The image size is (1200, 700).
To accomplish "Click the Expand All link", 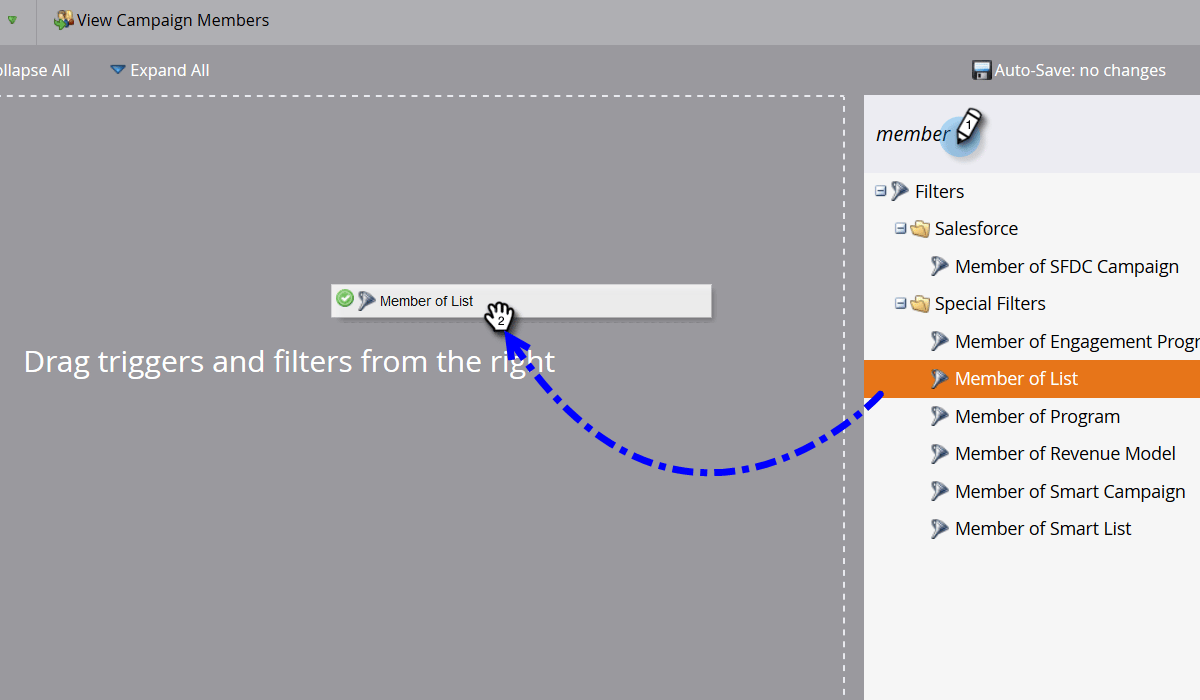I will [169, 69].
